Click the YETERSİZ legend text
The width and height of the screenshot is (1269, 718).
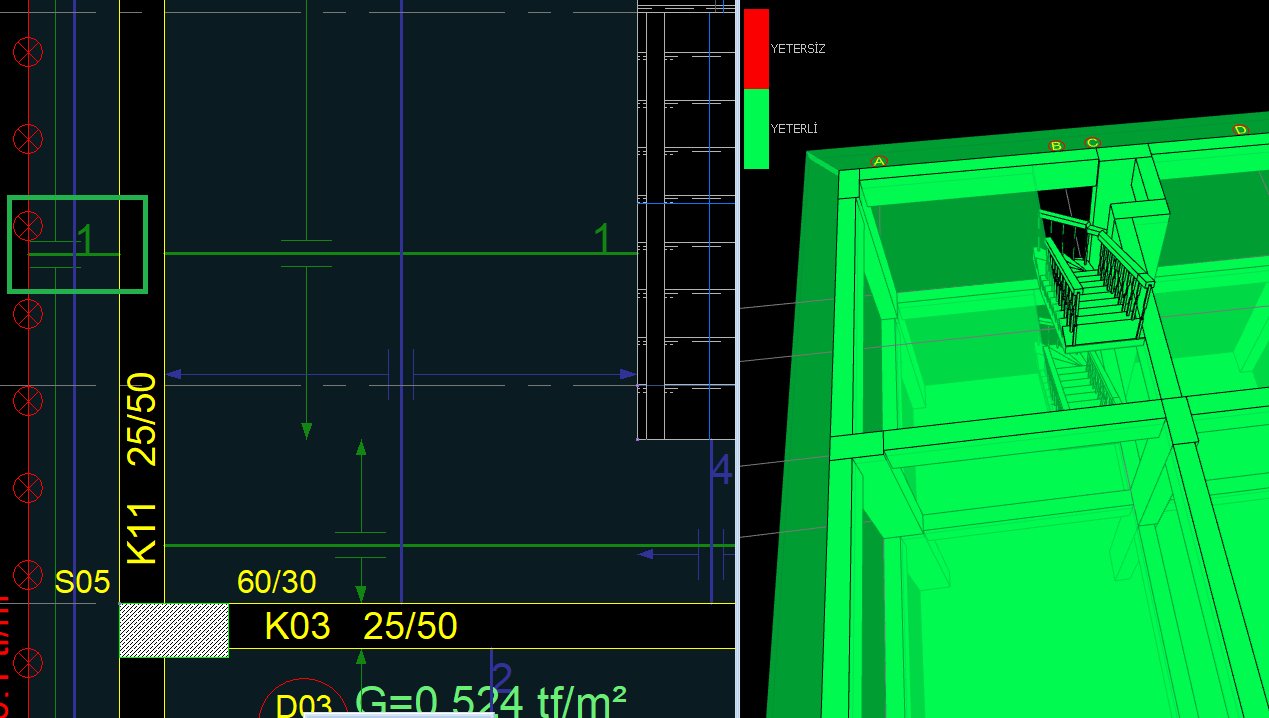pos(798,48)
